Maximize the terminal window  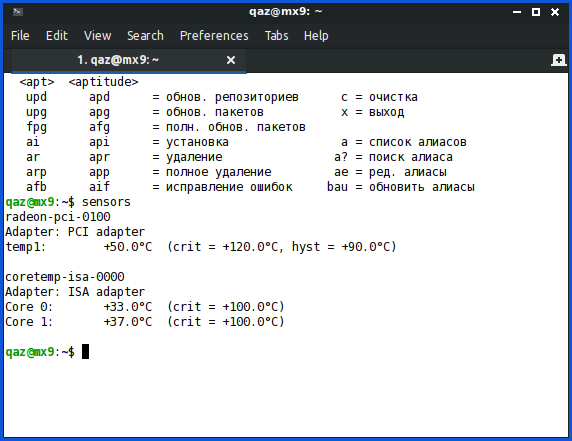click(536, 12)
